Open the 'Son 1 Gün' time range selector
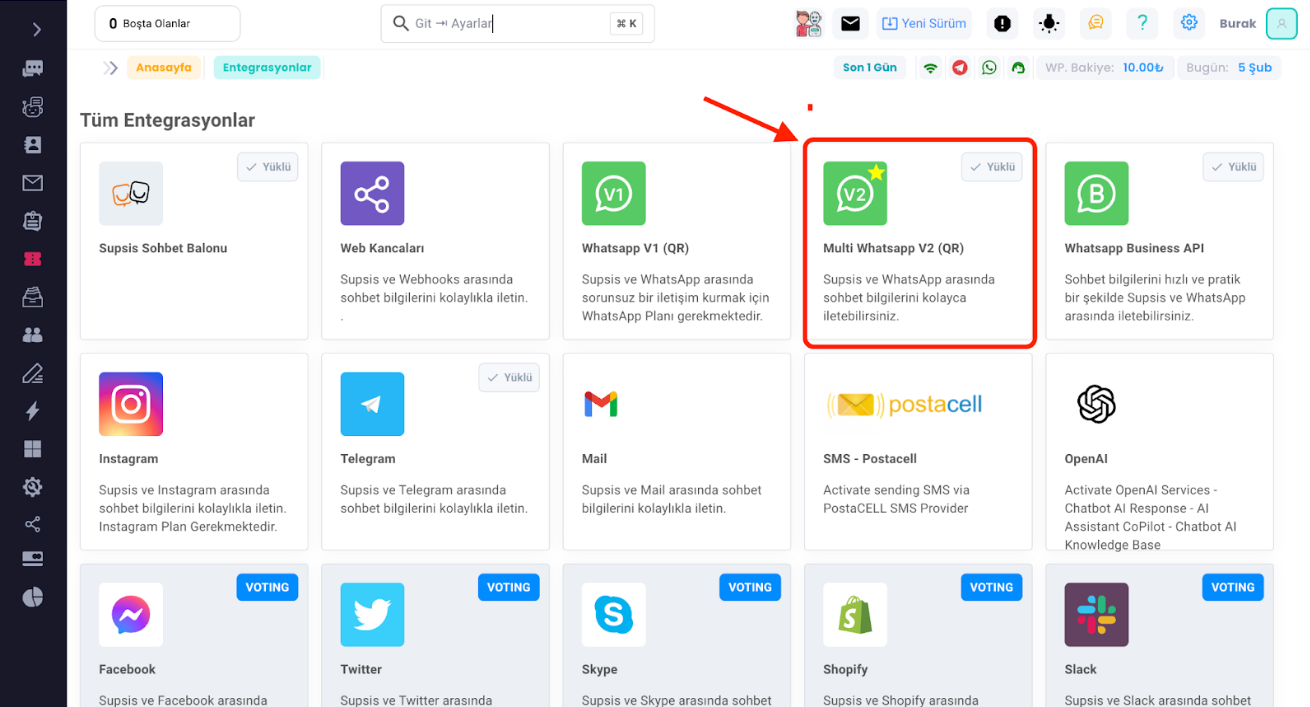The image size is (1310, 707). click(869, 68)
